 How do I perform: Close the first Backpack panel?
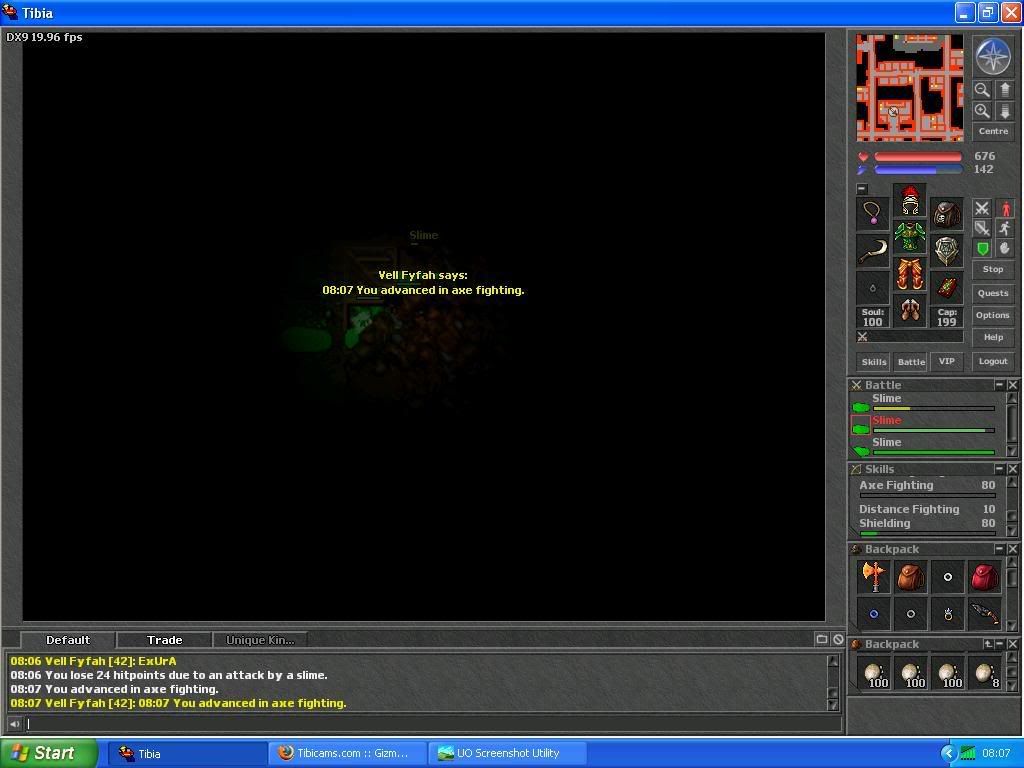pyautogui.click(x=1012, y=549)
